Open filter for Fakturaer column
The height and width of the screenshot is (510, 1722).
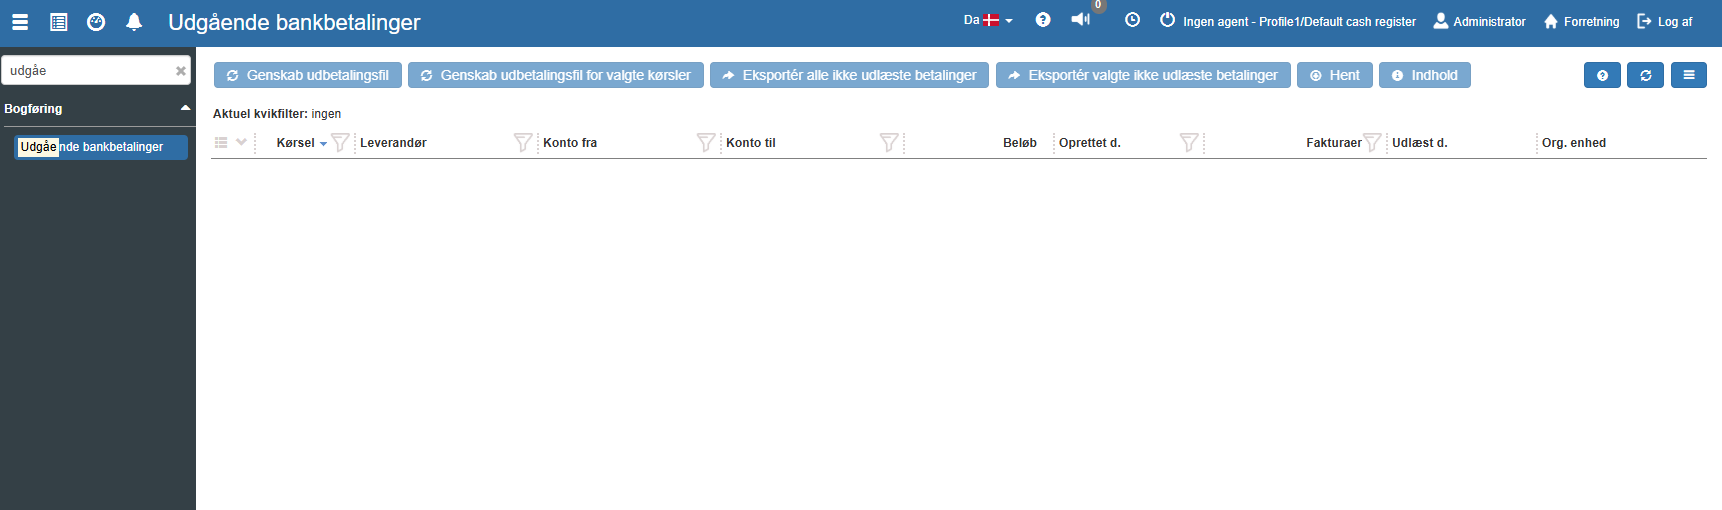1372,143
